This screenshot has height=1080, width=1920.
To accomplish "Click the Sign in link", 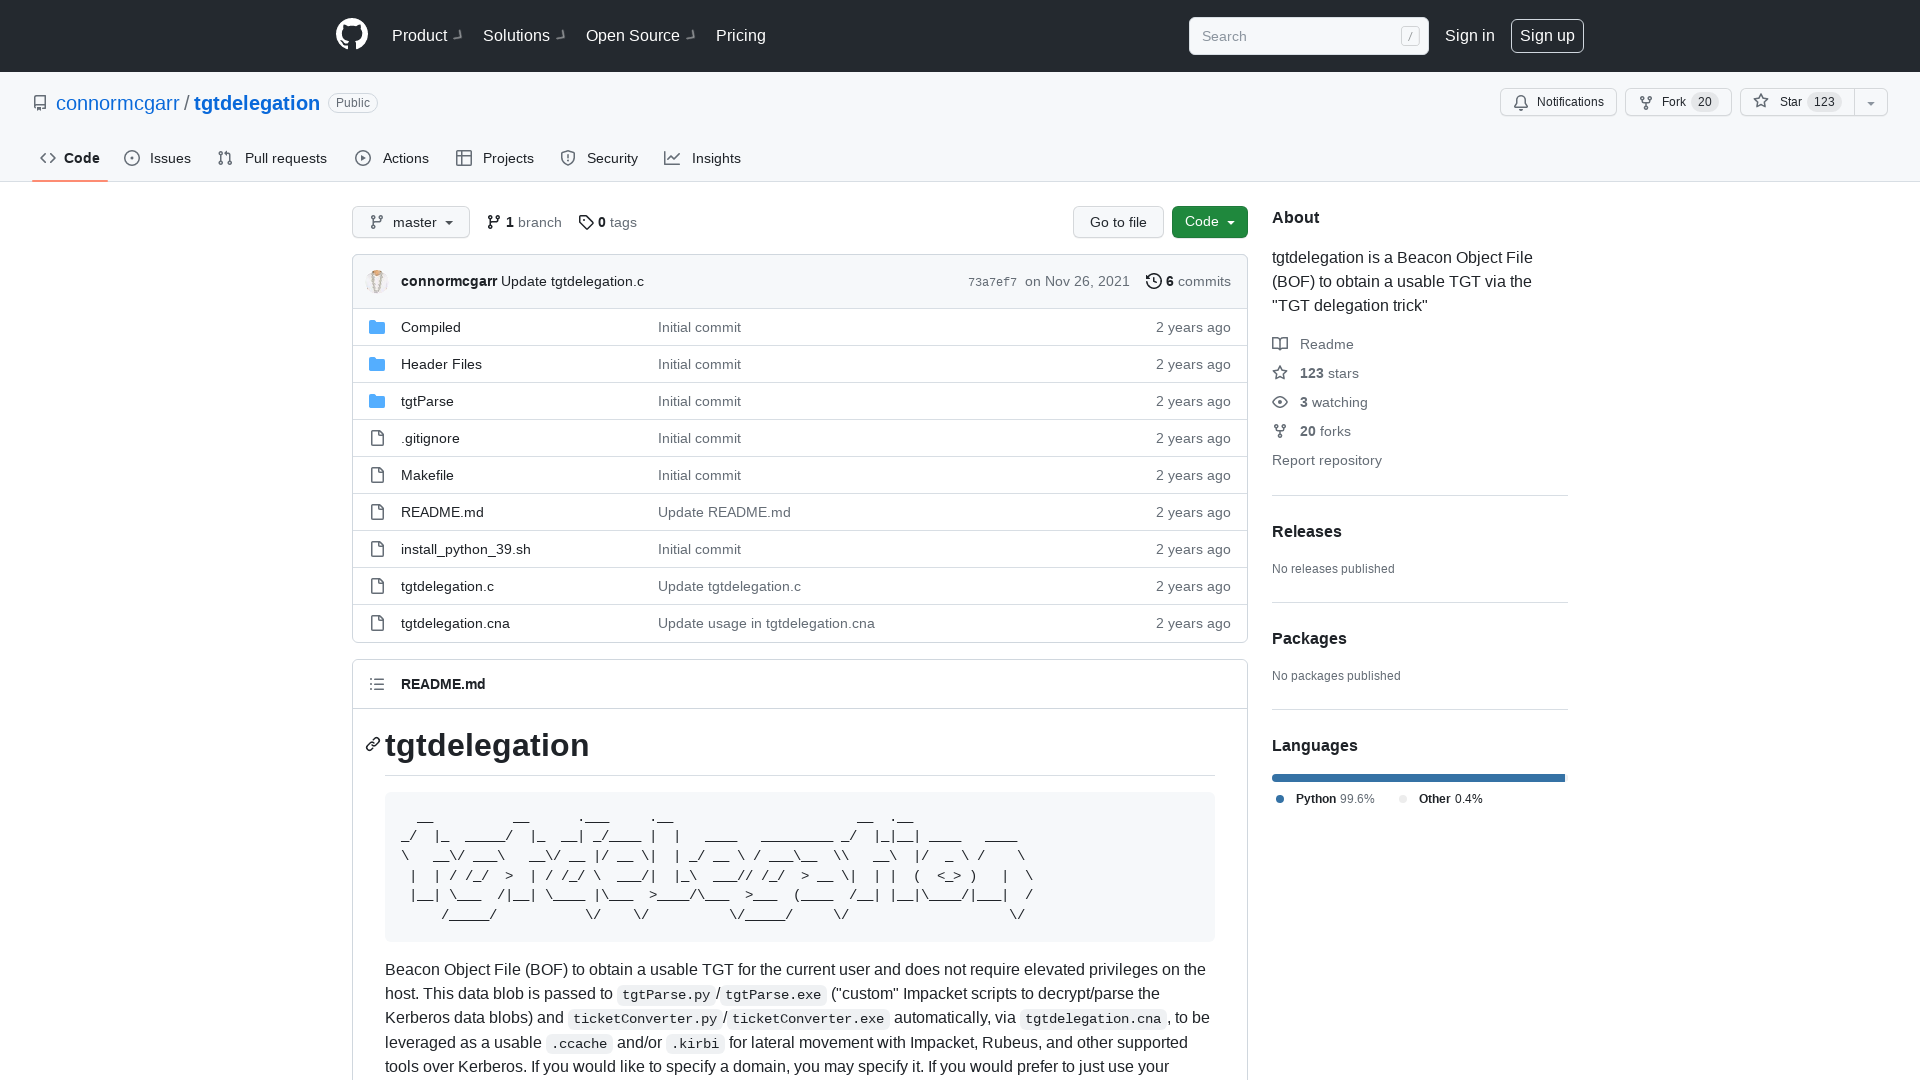I will pyautogui.click(x=1470, y=35).
